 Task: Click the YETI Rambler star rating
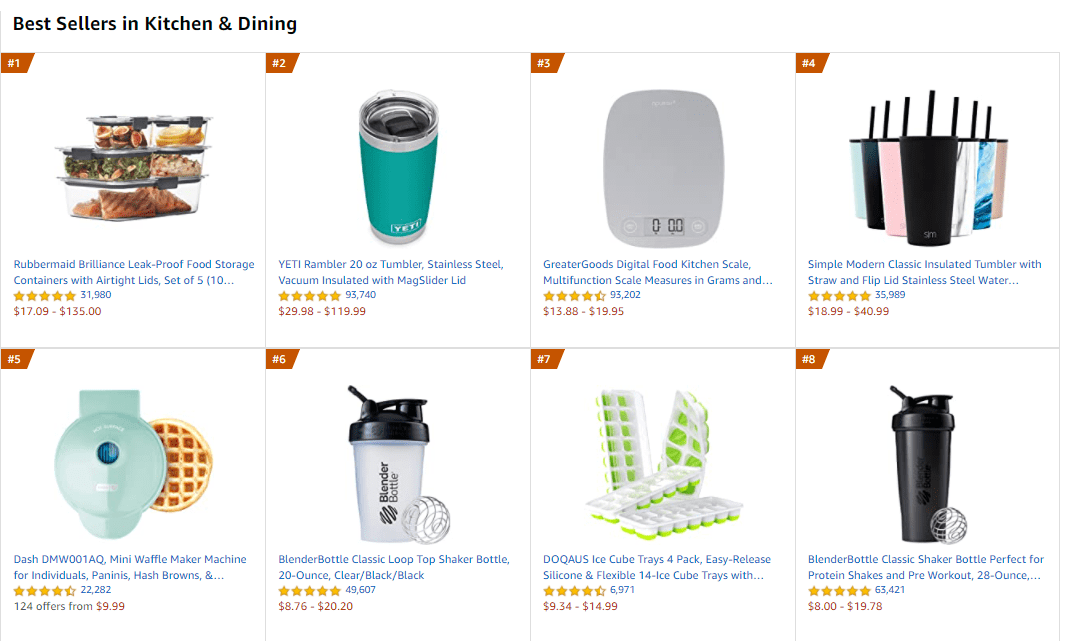(310, 296)
